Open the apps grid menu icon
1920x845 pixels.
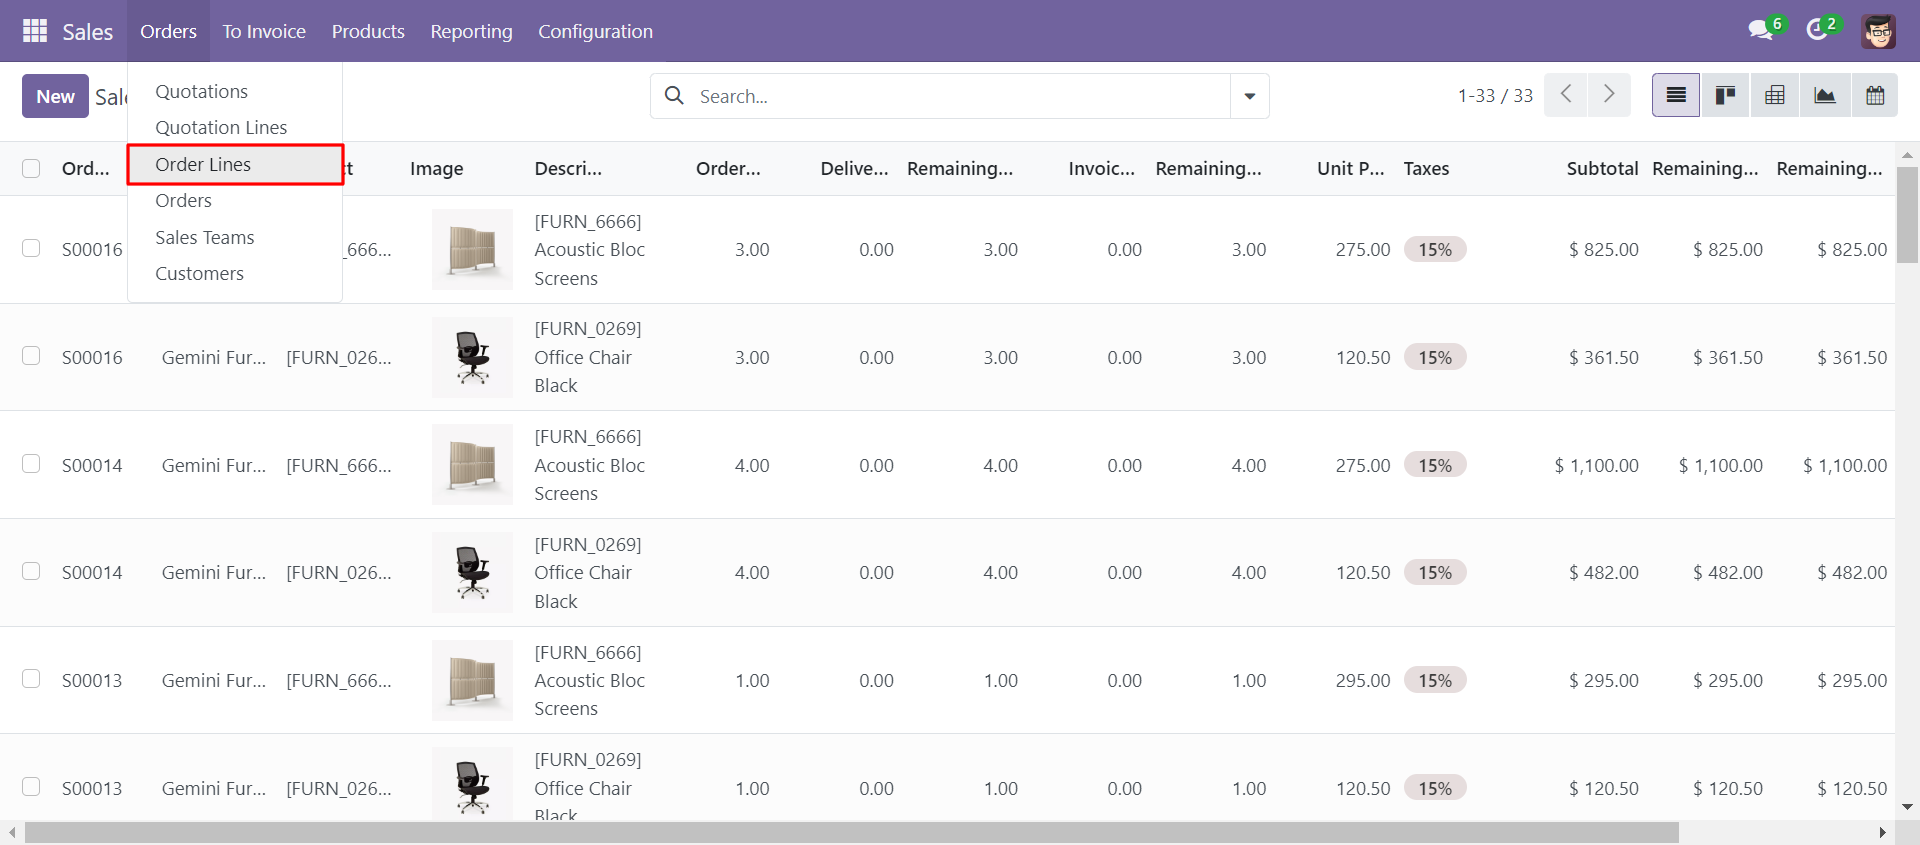point(35,31)
